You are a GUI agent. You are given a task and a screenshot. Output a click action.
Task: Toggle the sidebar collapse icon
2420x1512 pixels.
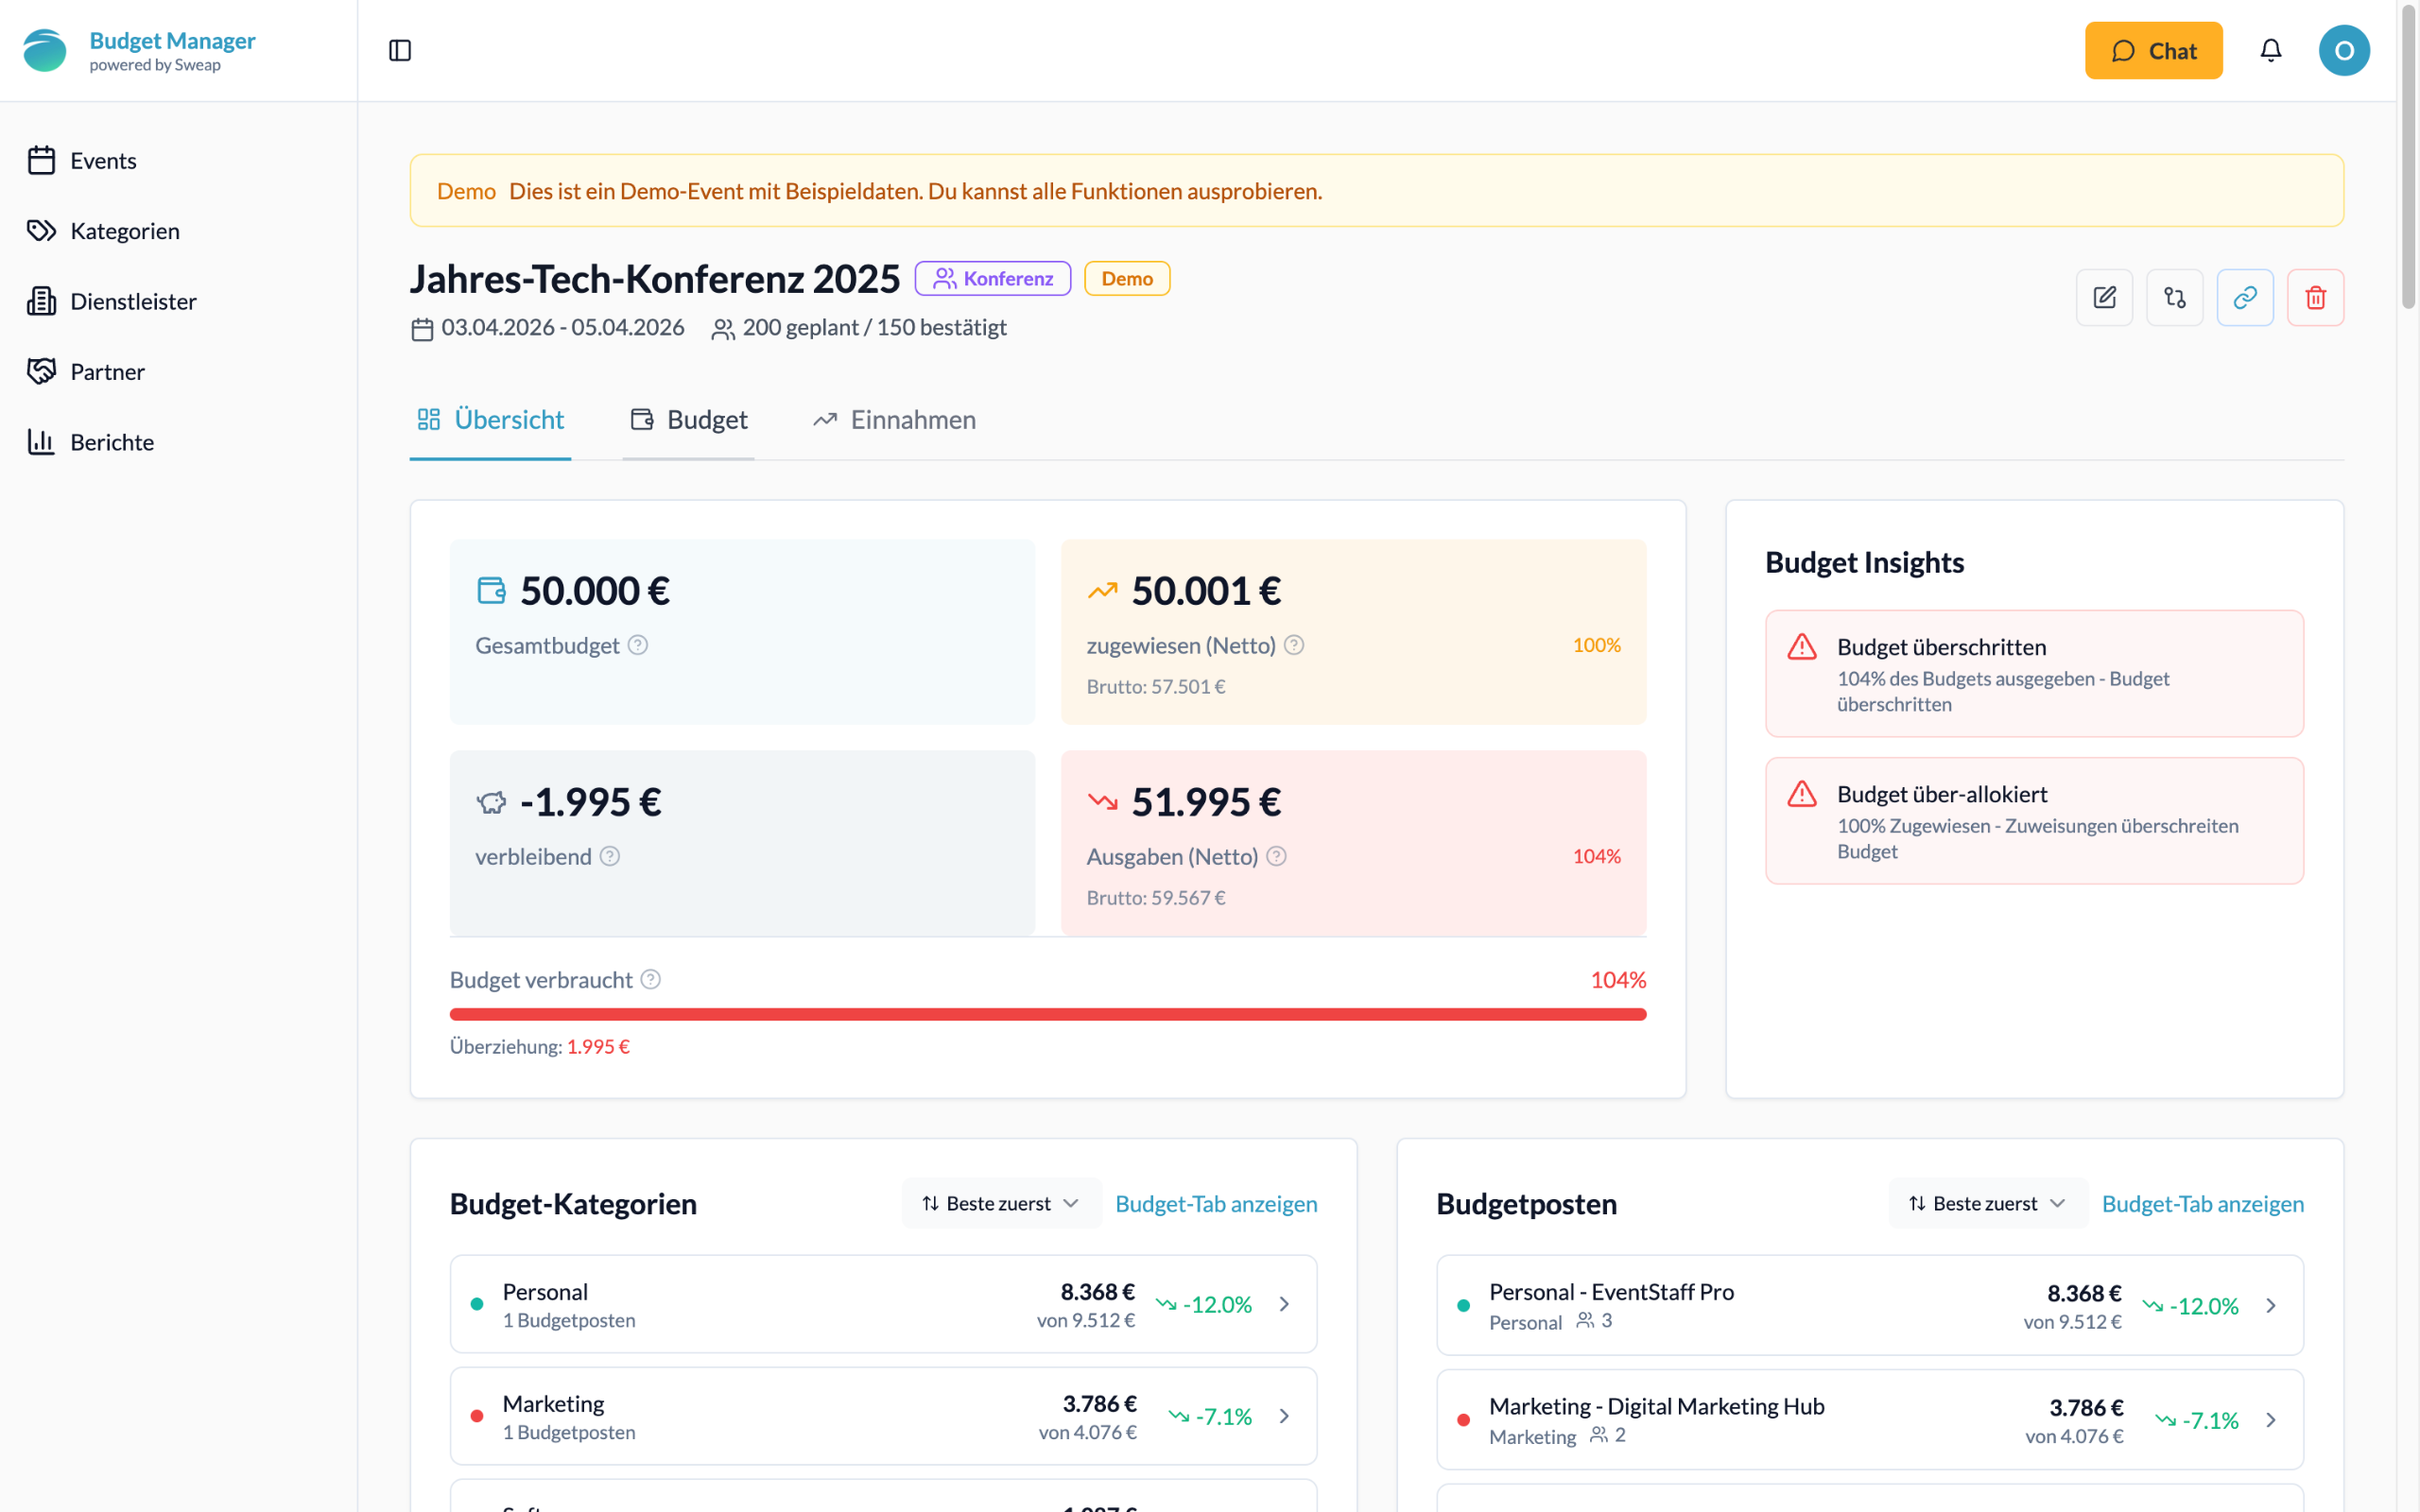tap(399, 50)
